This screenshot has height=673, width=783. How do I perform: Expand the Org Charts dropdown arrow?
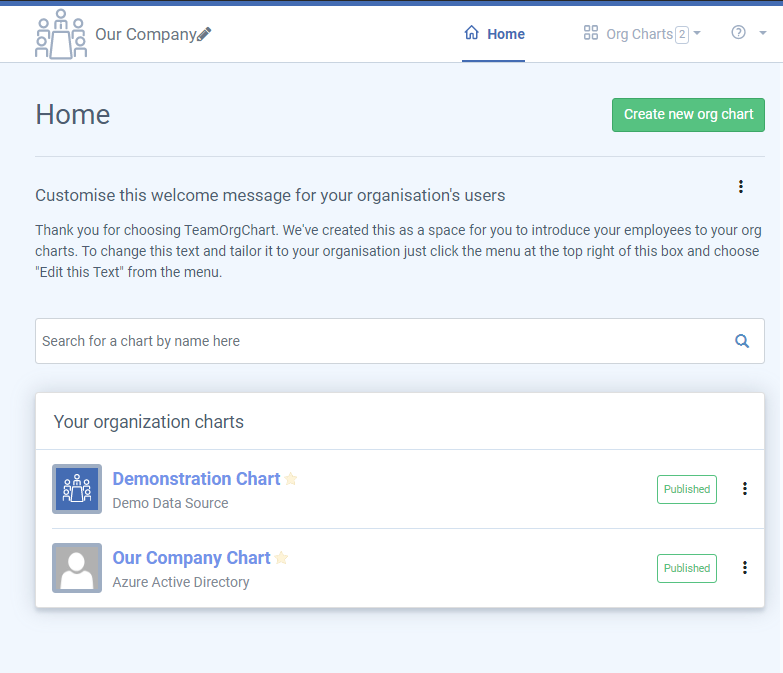(x=697, y=33)
